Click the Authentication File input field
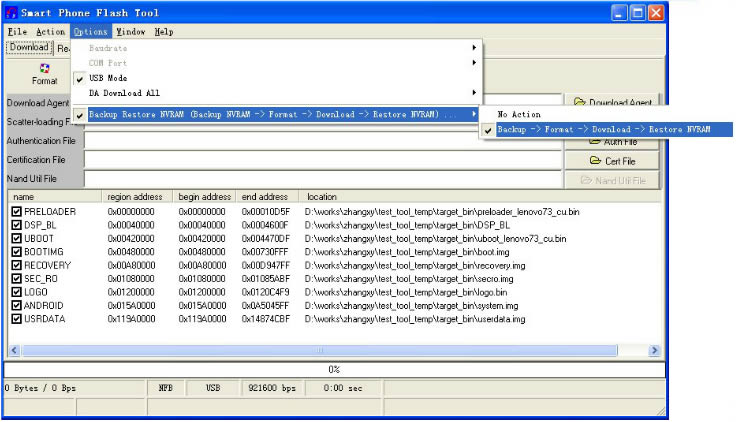The width and height of the screenshot is (739, 422). (322, 141)
